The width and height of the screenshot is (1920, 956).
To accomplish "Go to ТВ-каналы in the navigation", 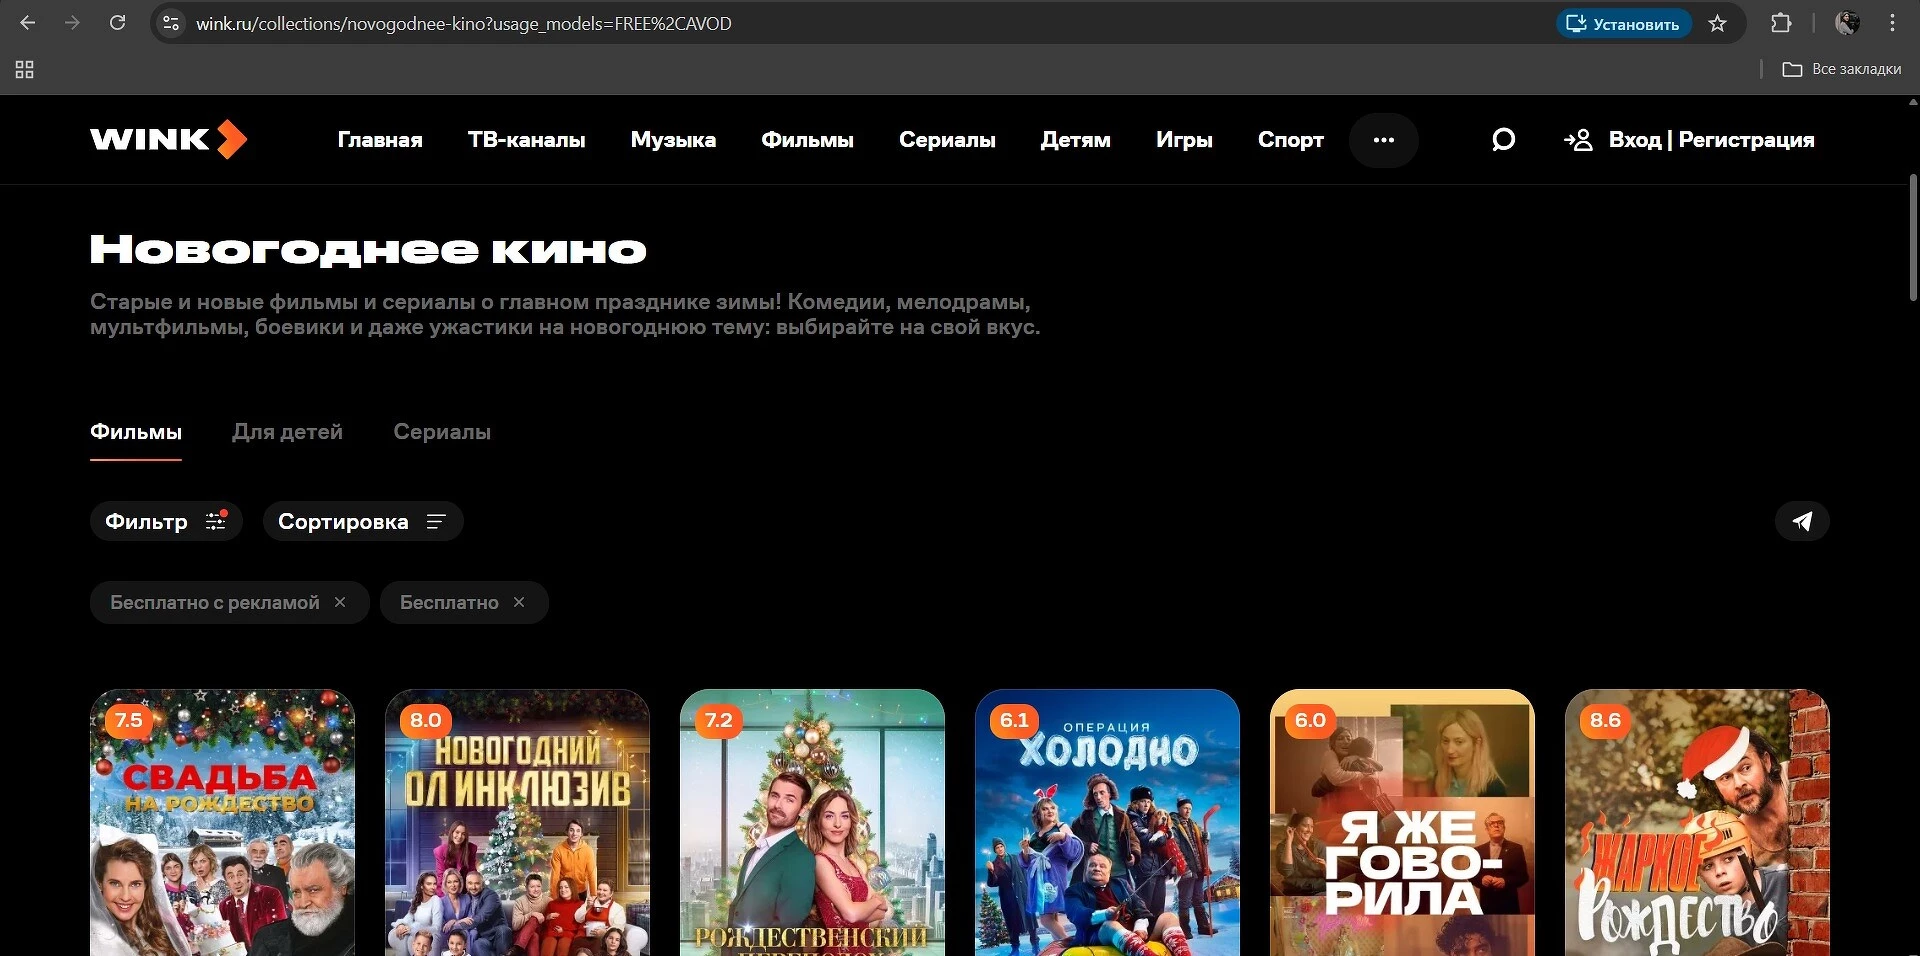I will pyautogui.click(x=526, y=140).
